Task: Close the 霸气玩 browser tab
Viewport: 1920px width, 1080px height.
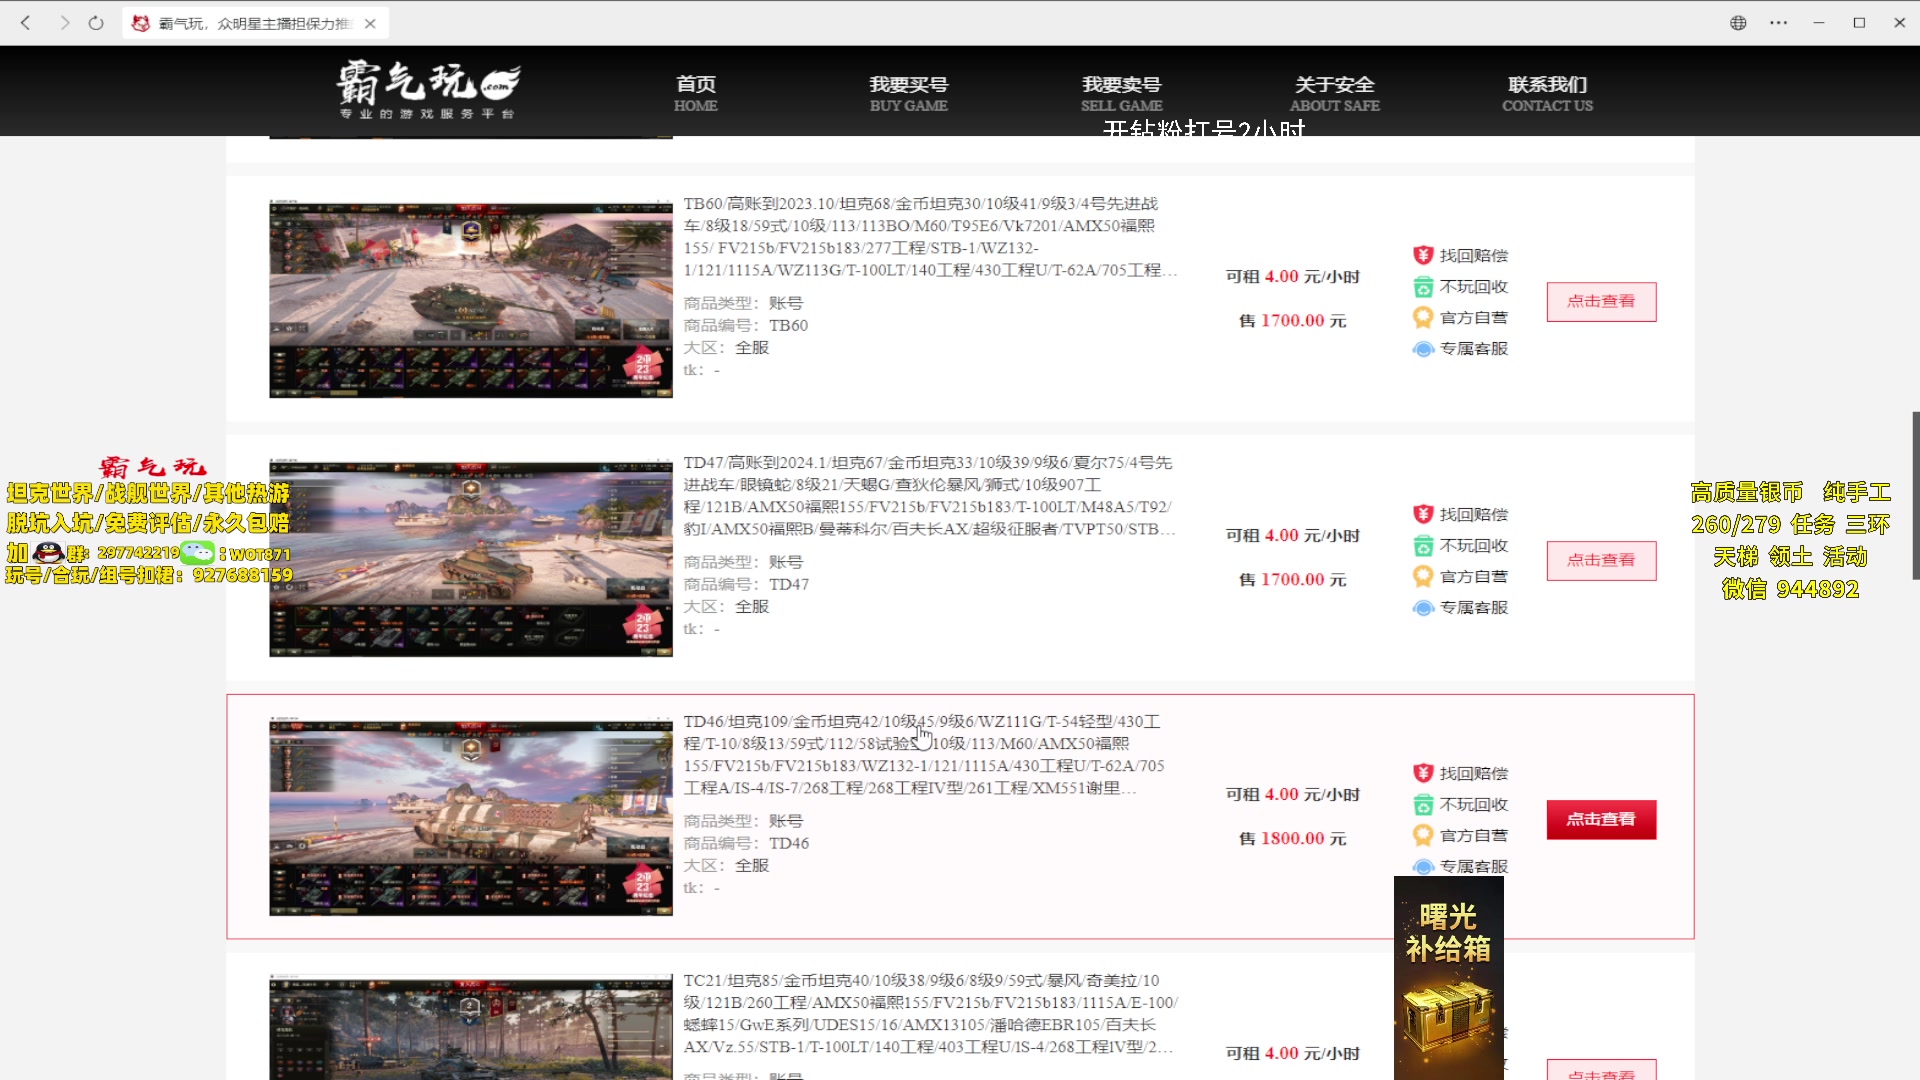Action: tap(370, 23)
